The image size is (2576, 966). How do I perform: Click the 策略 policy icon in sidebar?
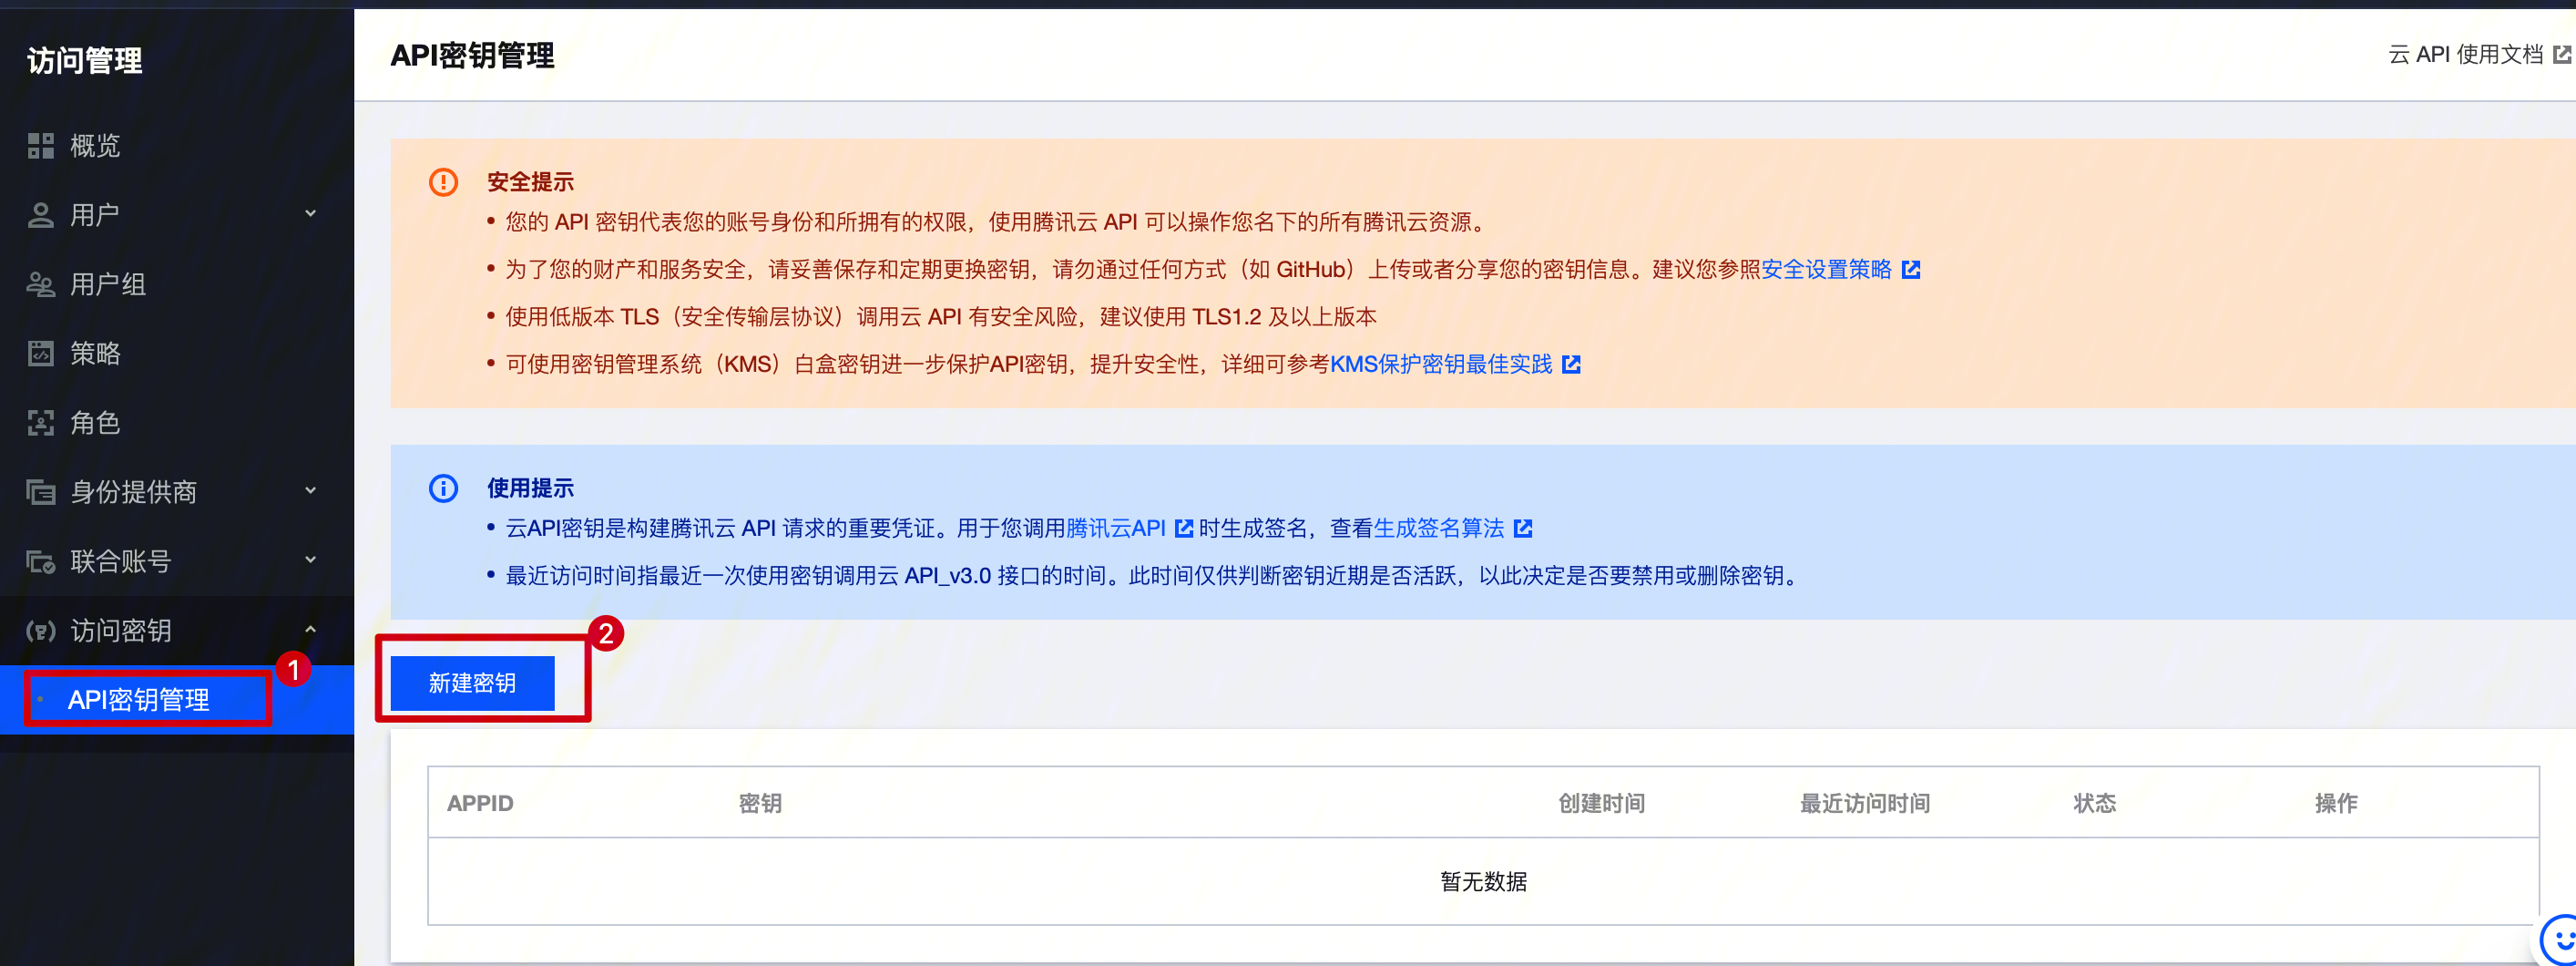41,354
